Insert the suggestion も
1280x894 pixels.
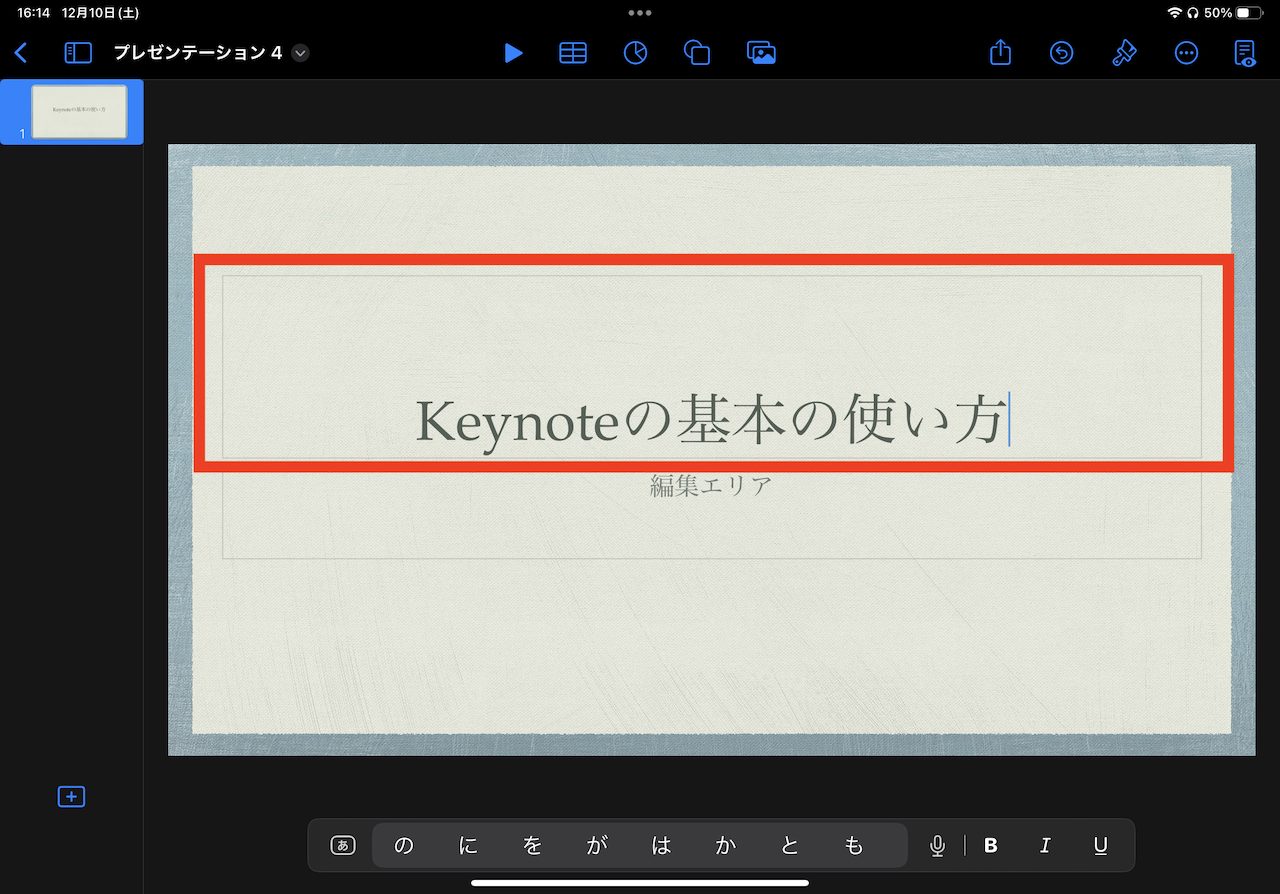(x=854, y=846)
